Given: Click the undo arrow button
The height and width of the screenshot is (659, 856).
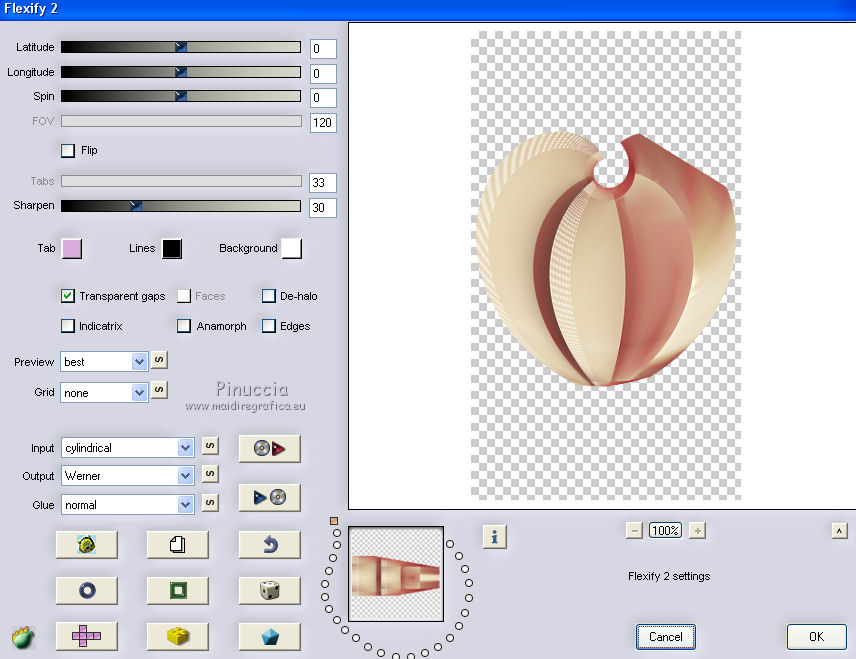Looking at the screenshot, I should pyautogui.click(x=270, y=544).
